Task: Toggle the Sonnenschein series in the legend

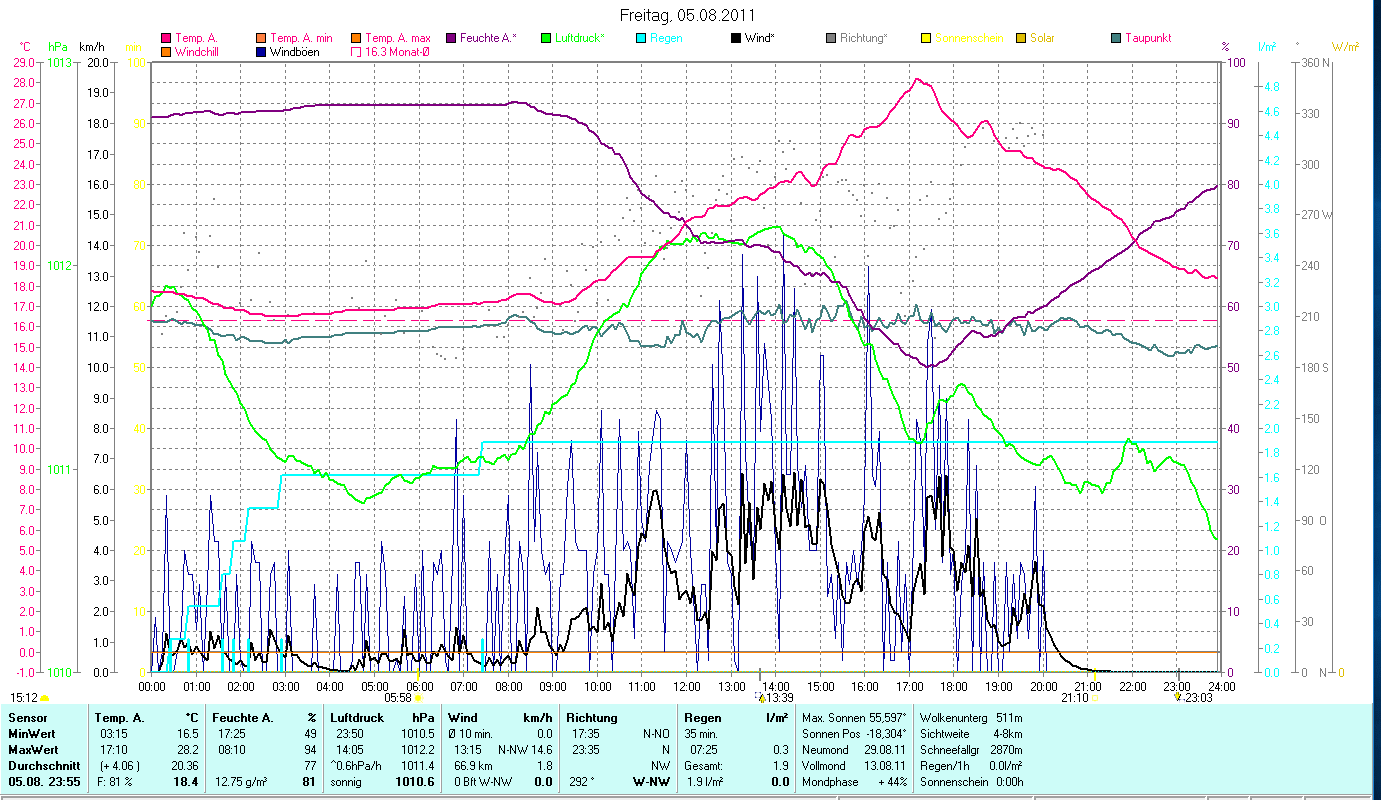Action: coord(967,38)
